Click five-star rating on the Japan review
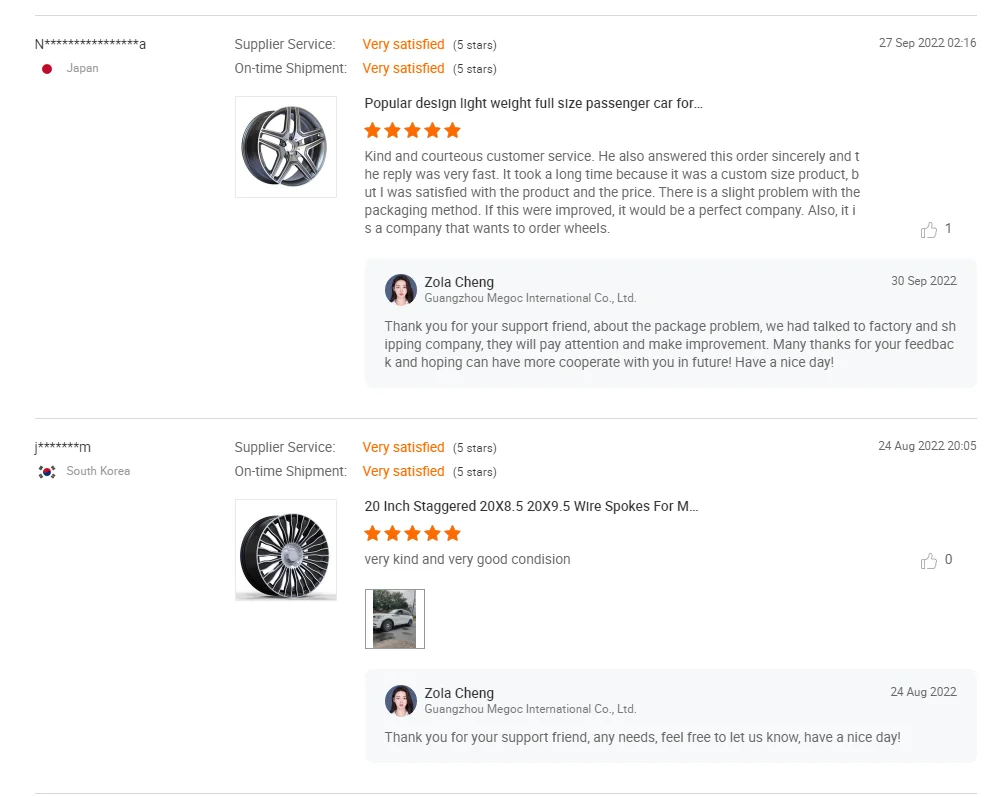Screen dimensions: 999x797 [412, 131]
